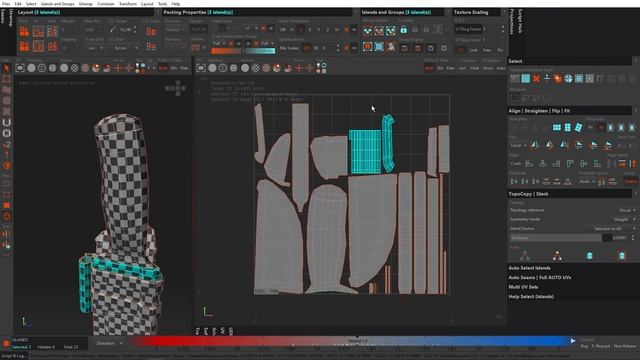Click the first group islands icon
The width and height of the screenshot is (640, 360).
[x=367, y=31]
